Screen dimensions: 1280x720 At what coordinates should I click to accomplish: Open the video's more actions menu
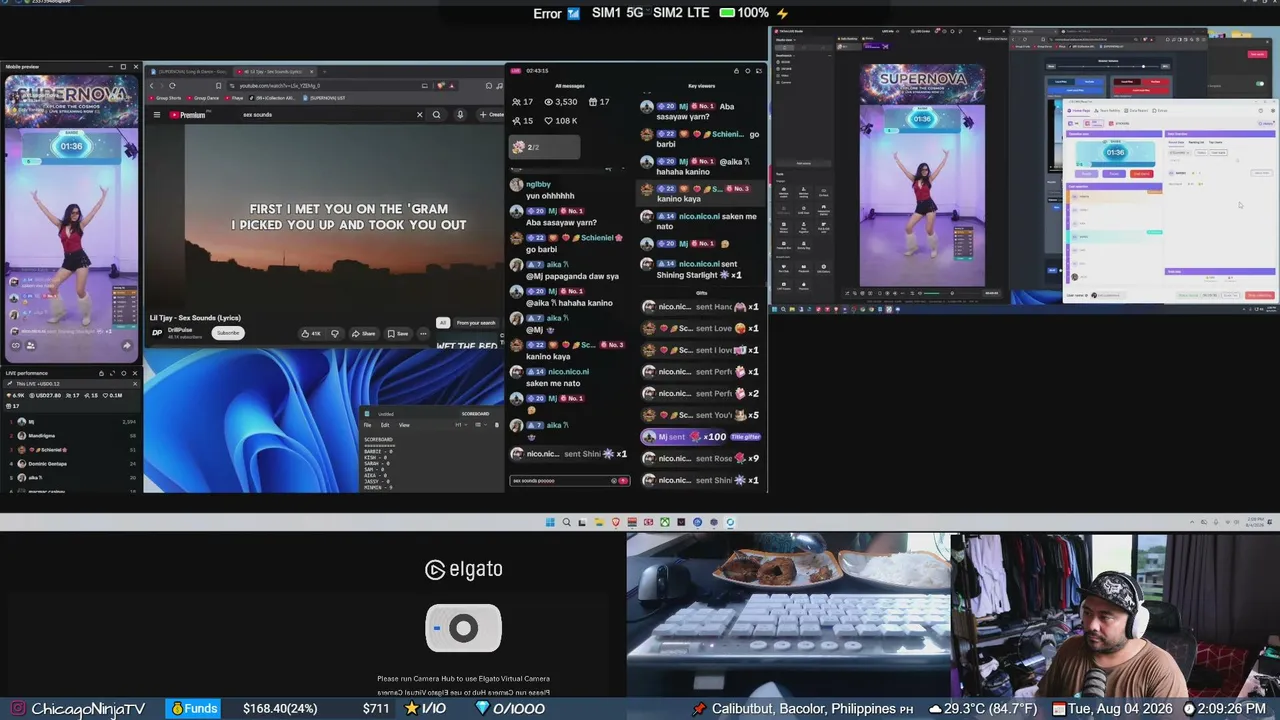point(423,333)
